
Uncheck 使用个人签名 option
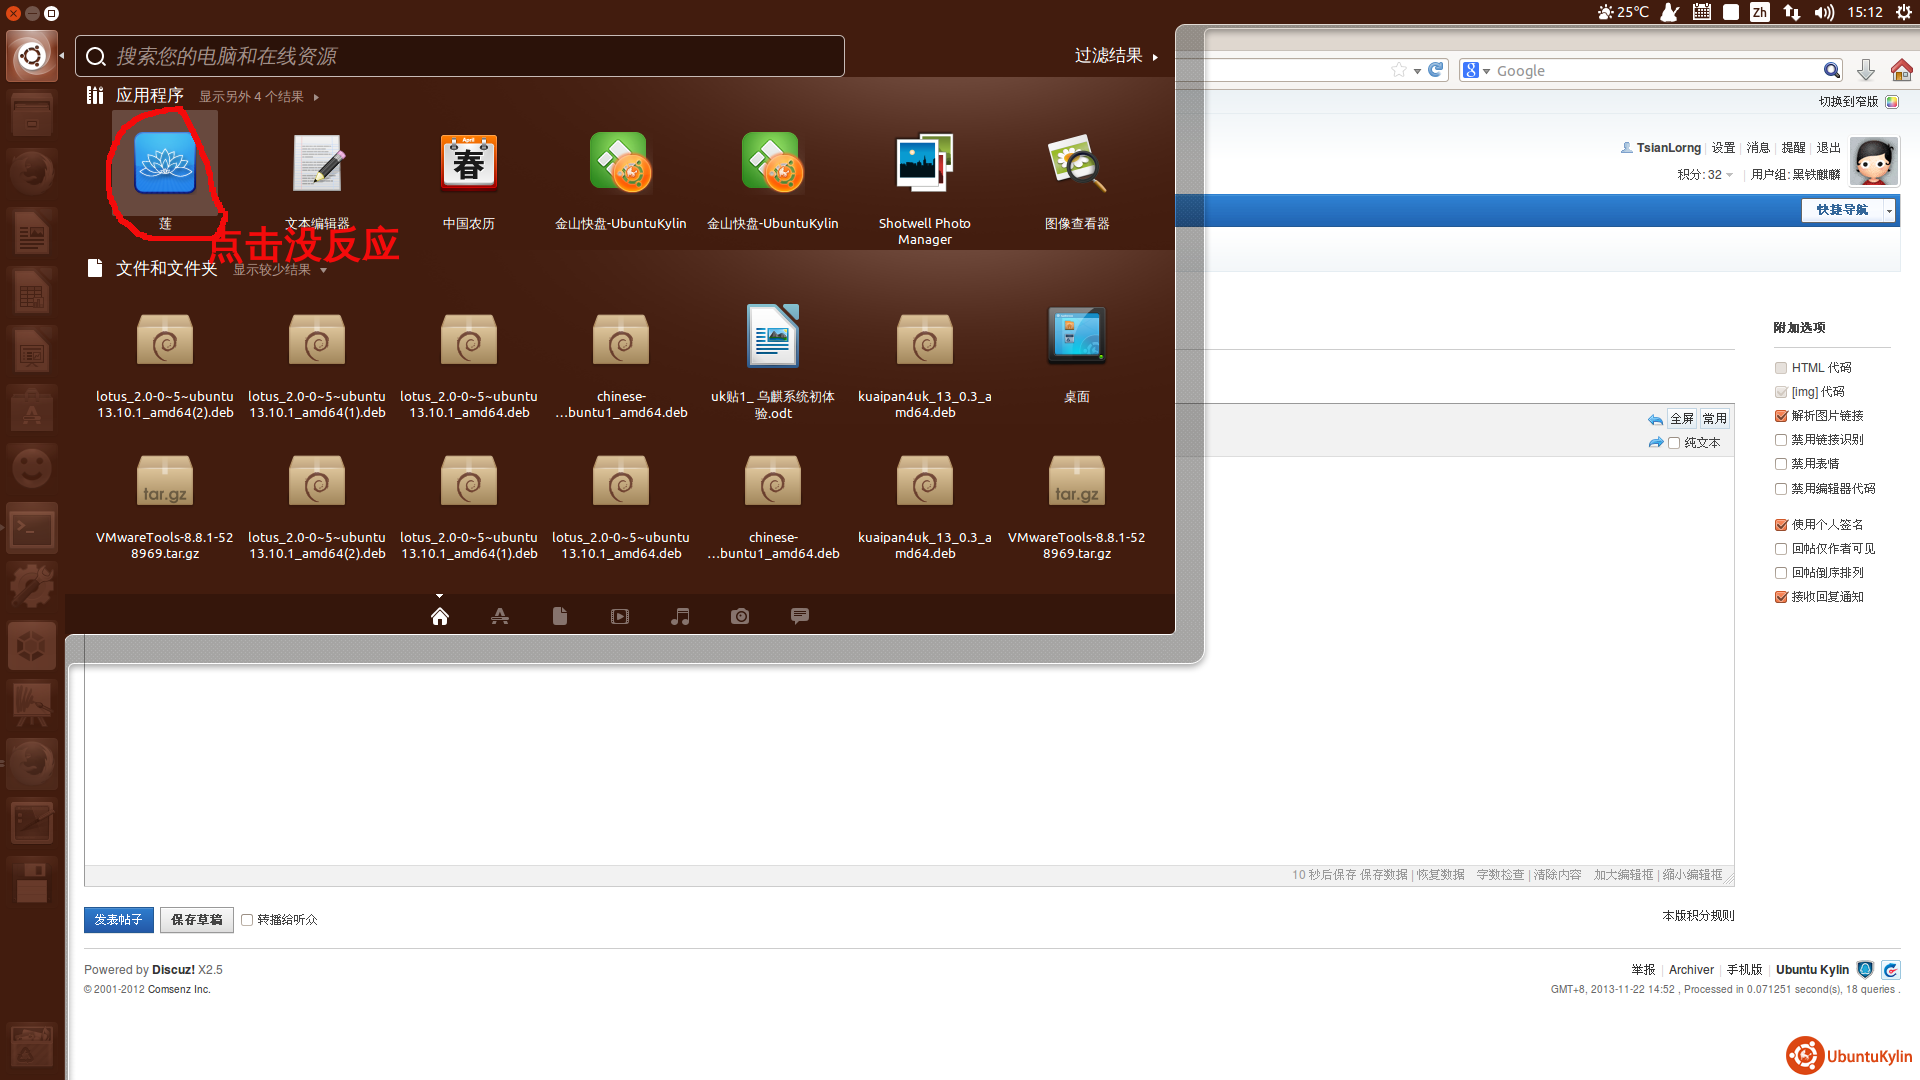coord(1781,525)
